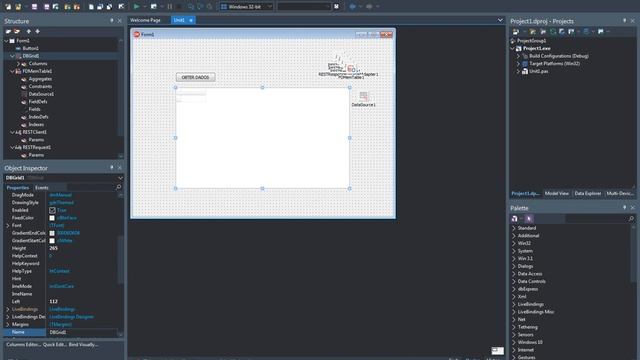Click Structure panel's first toolbar icon

8,31
